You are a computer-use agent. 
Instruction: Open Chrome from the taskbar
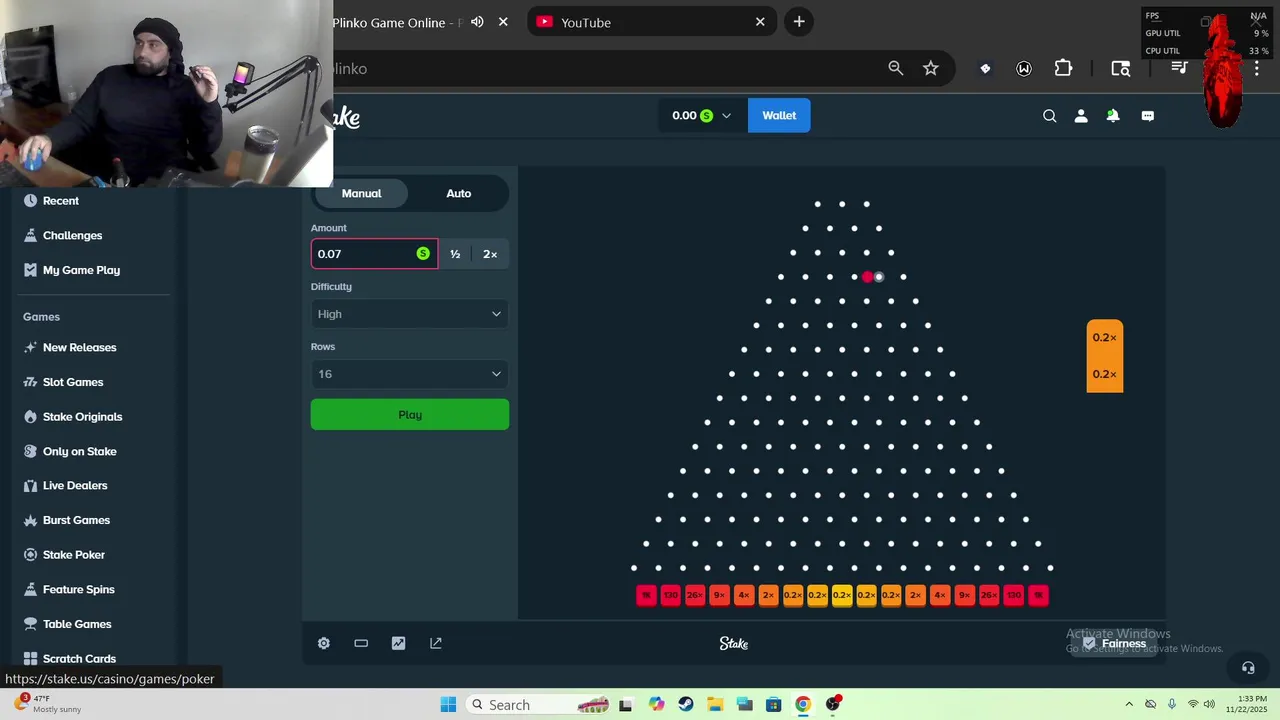[803, 705]
